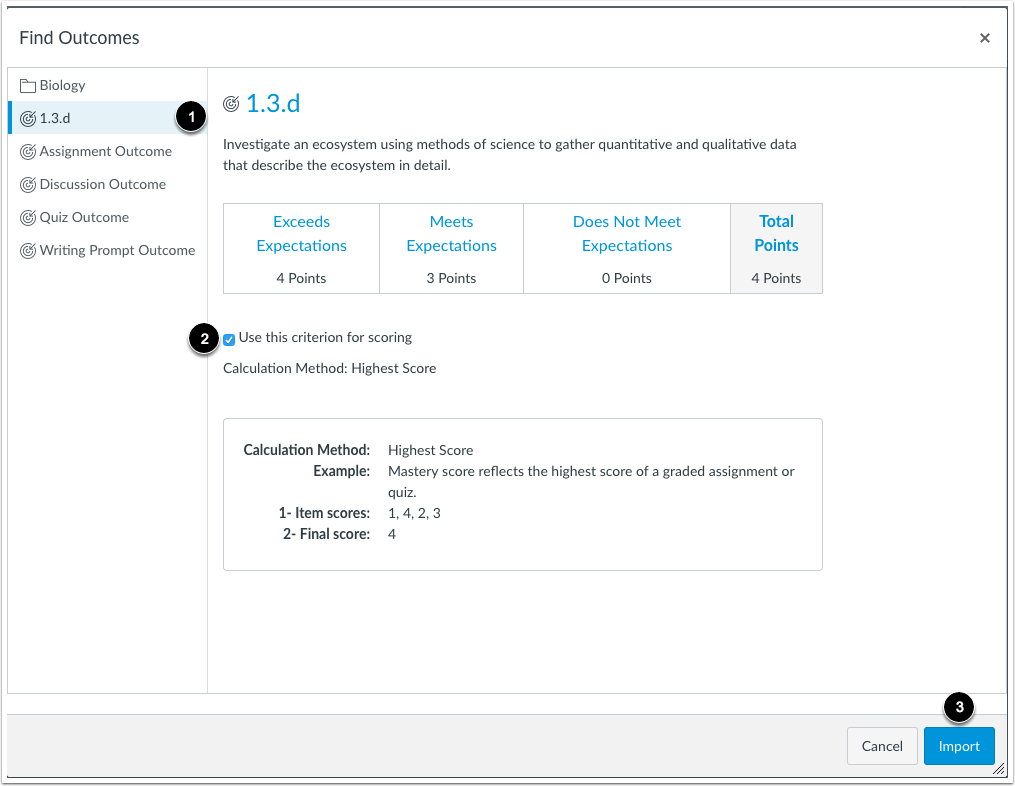Click the Quiz Outcome target icon
Viewport: 1015px width, 786px height.
(x=28, y=218)
